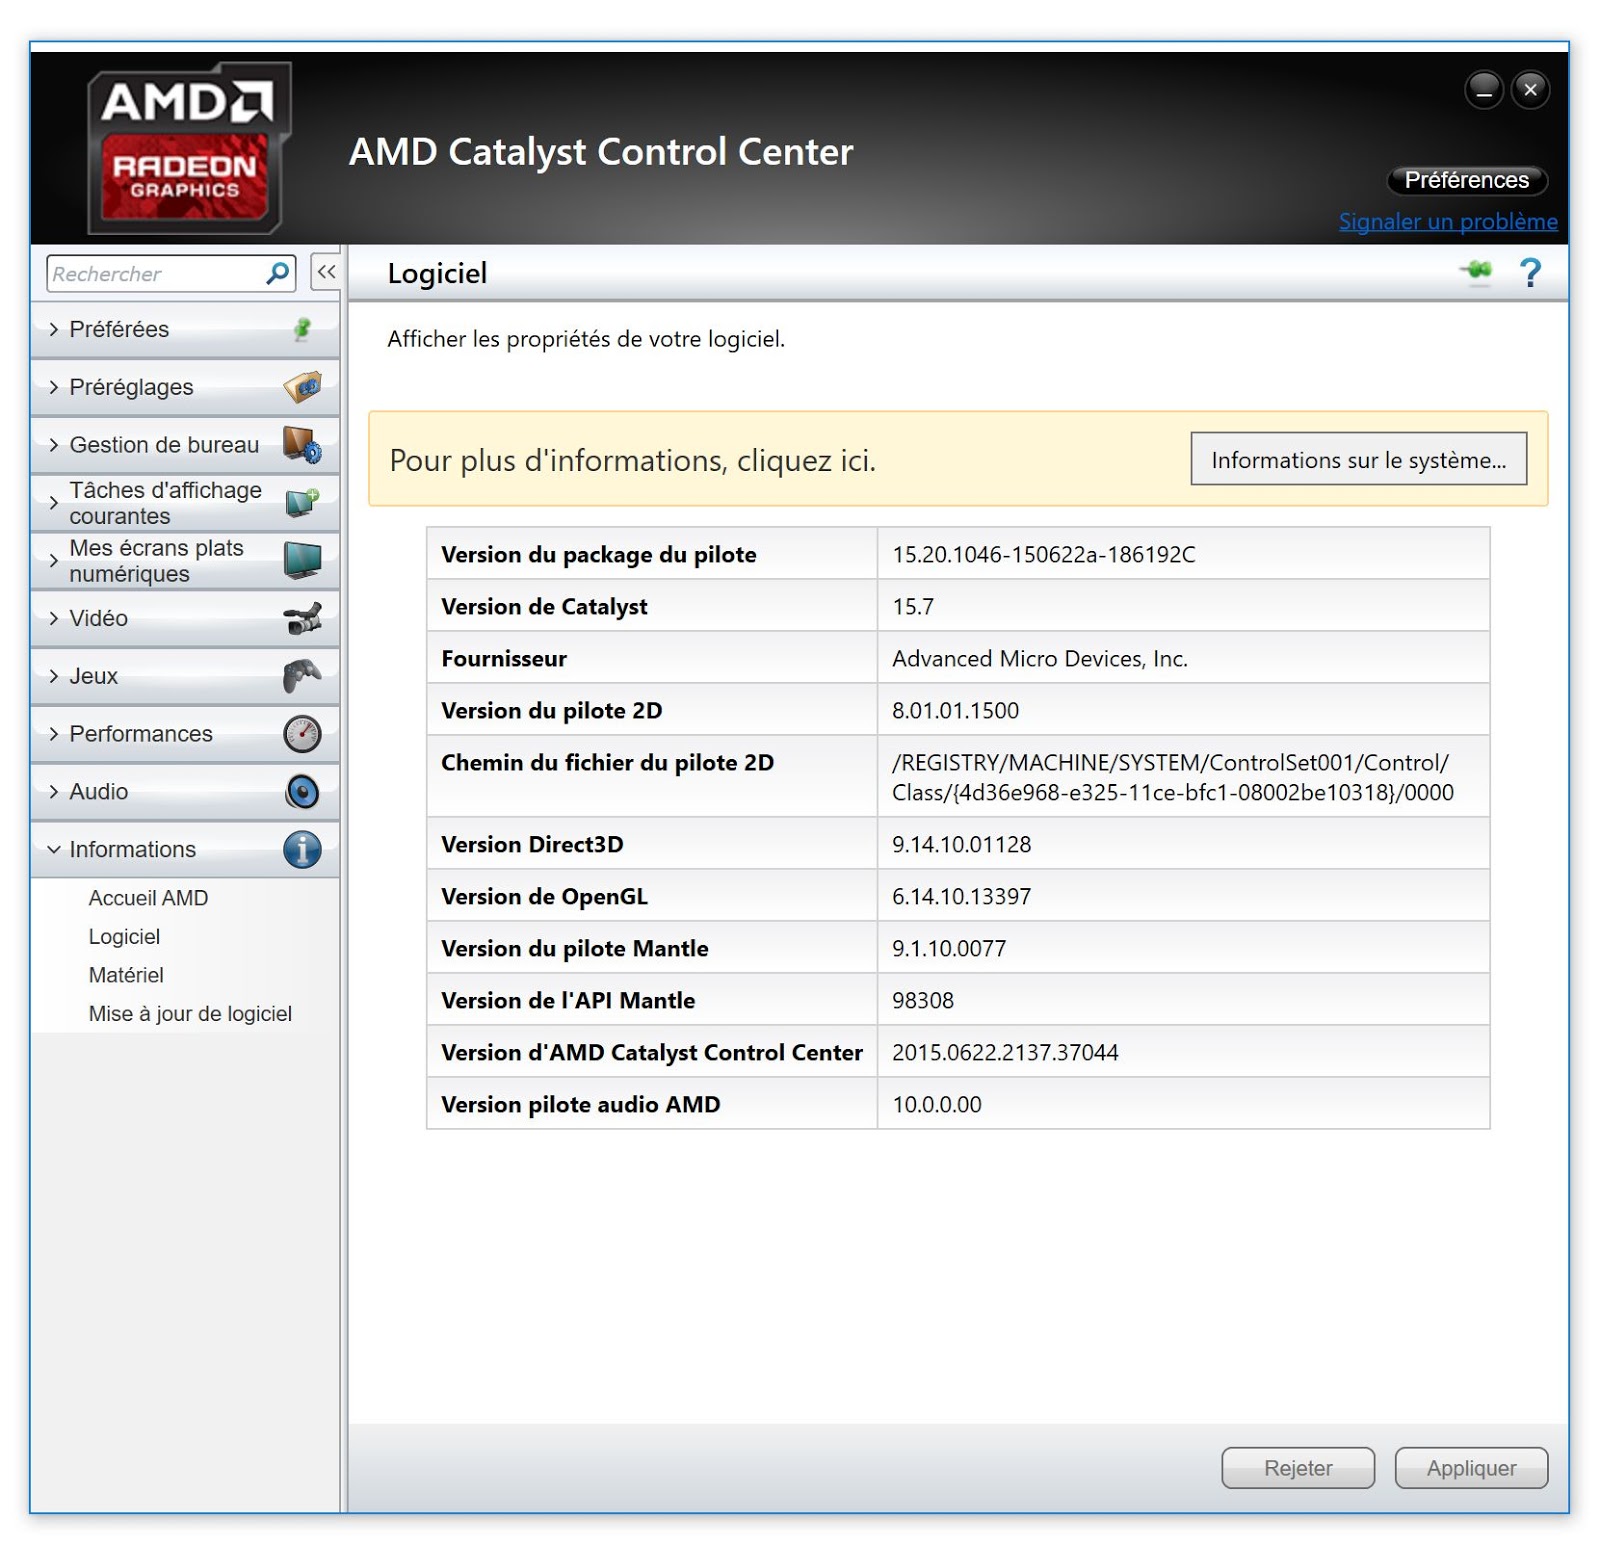Click the Vidéo camcorder icon
Image resolution: width=1600 pixels, height=1545 pixels.
point(302,618)
